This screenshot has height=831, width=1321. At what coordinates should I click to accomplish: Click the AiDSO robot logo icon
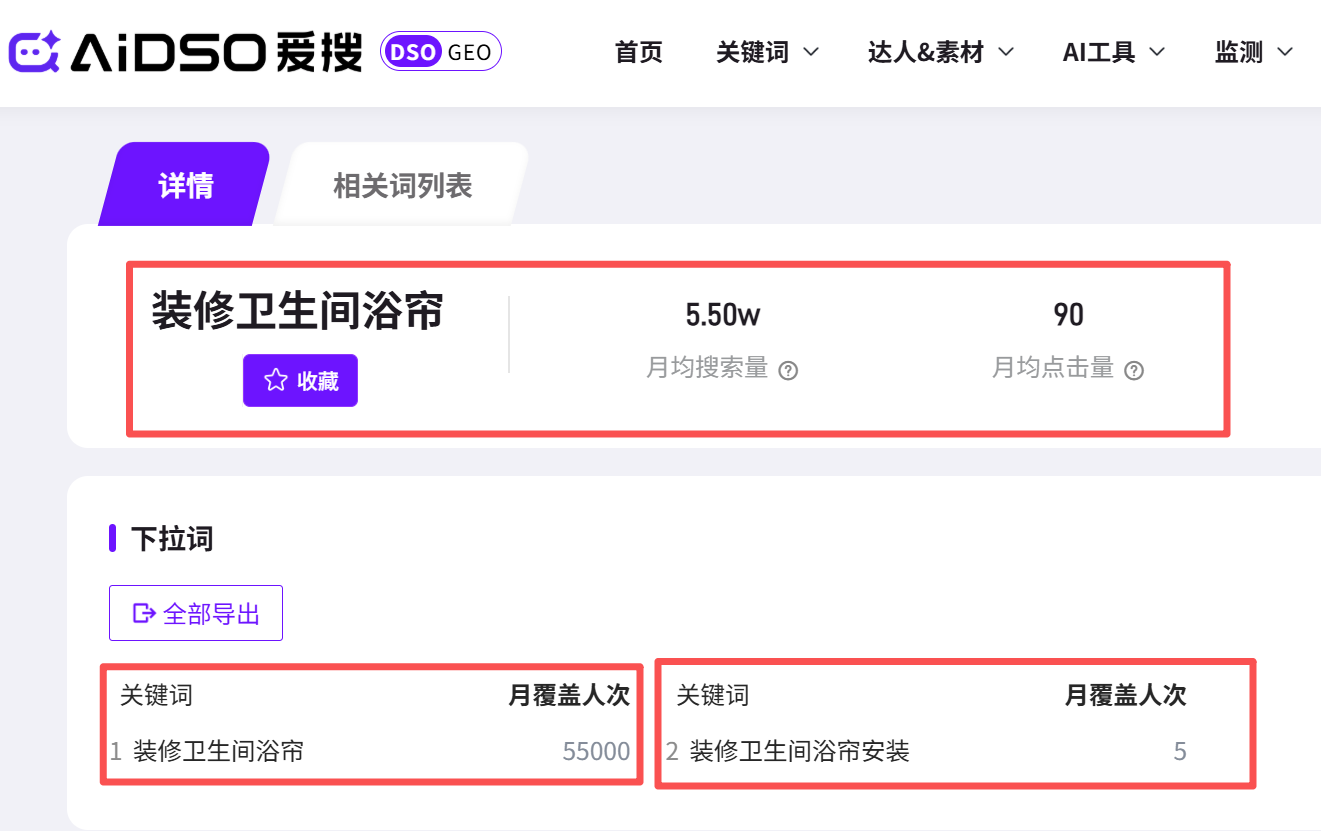[x=34, y=52]
